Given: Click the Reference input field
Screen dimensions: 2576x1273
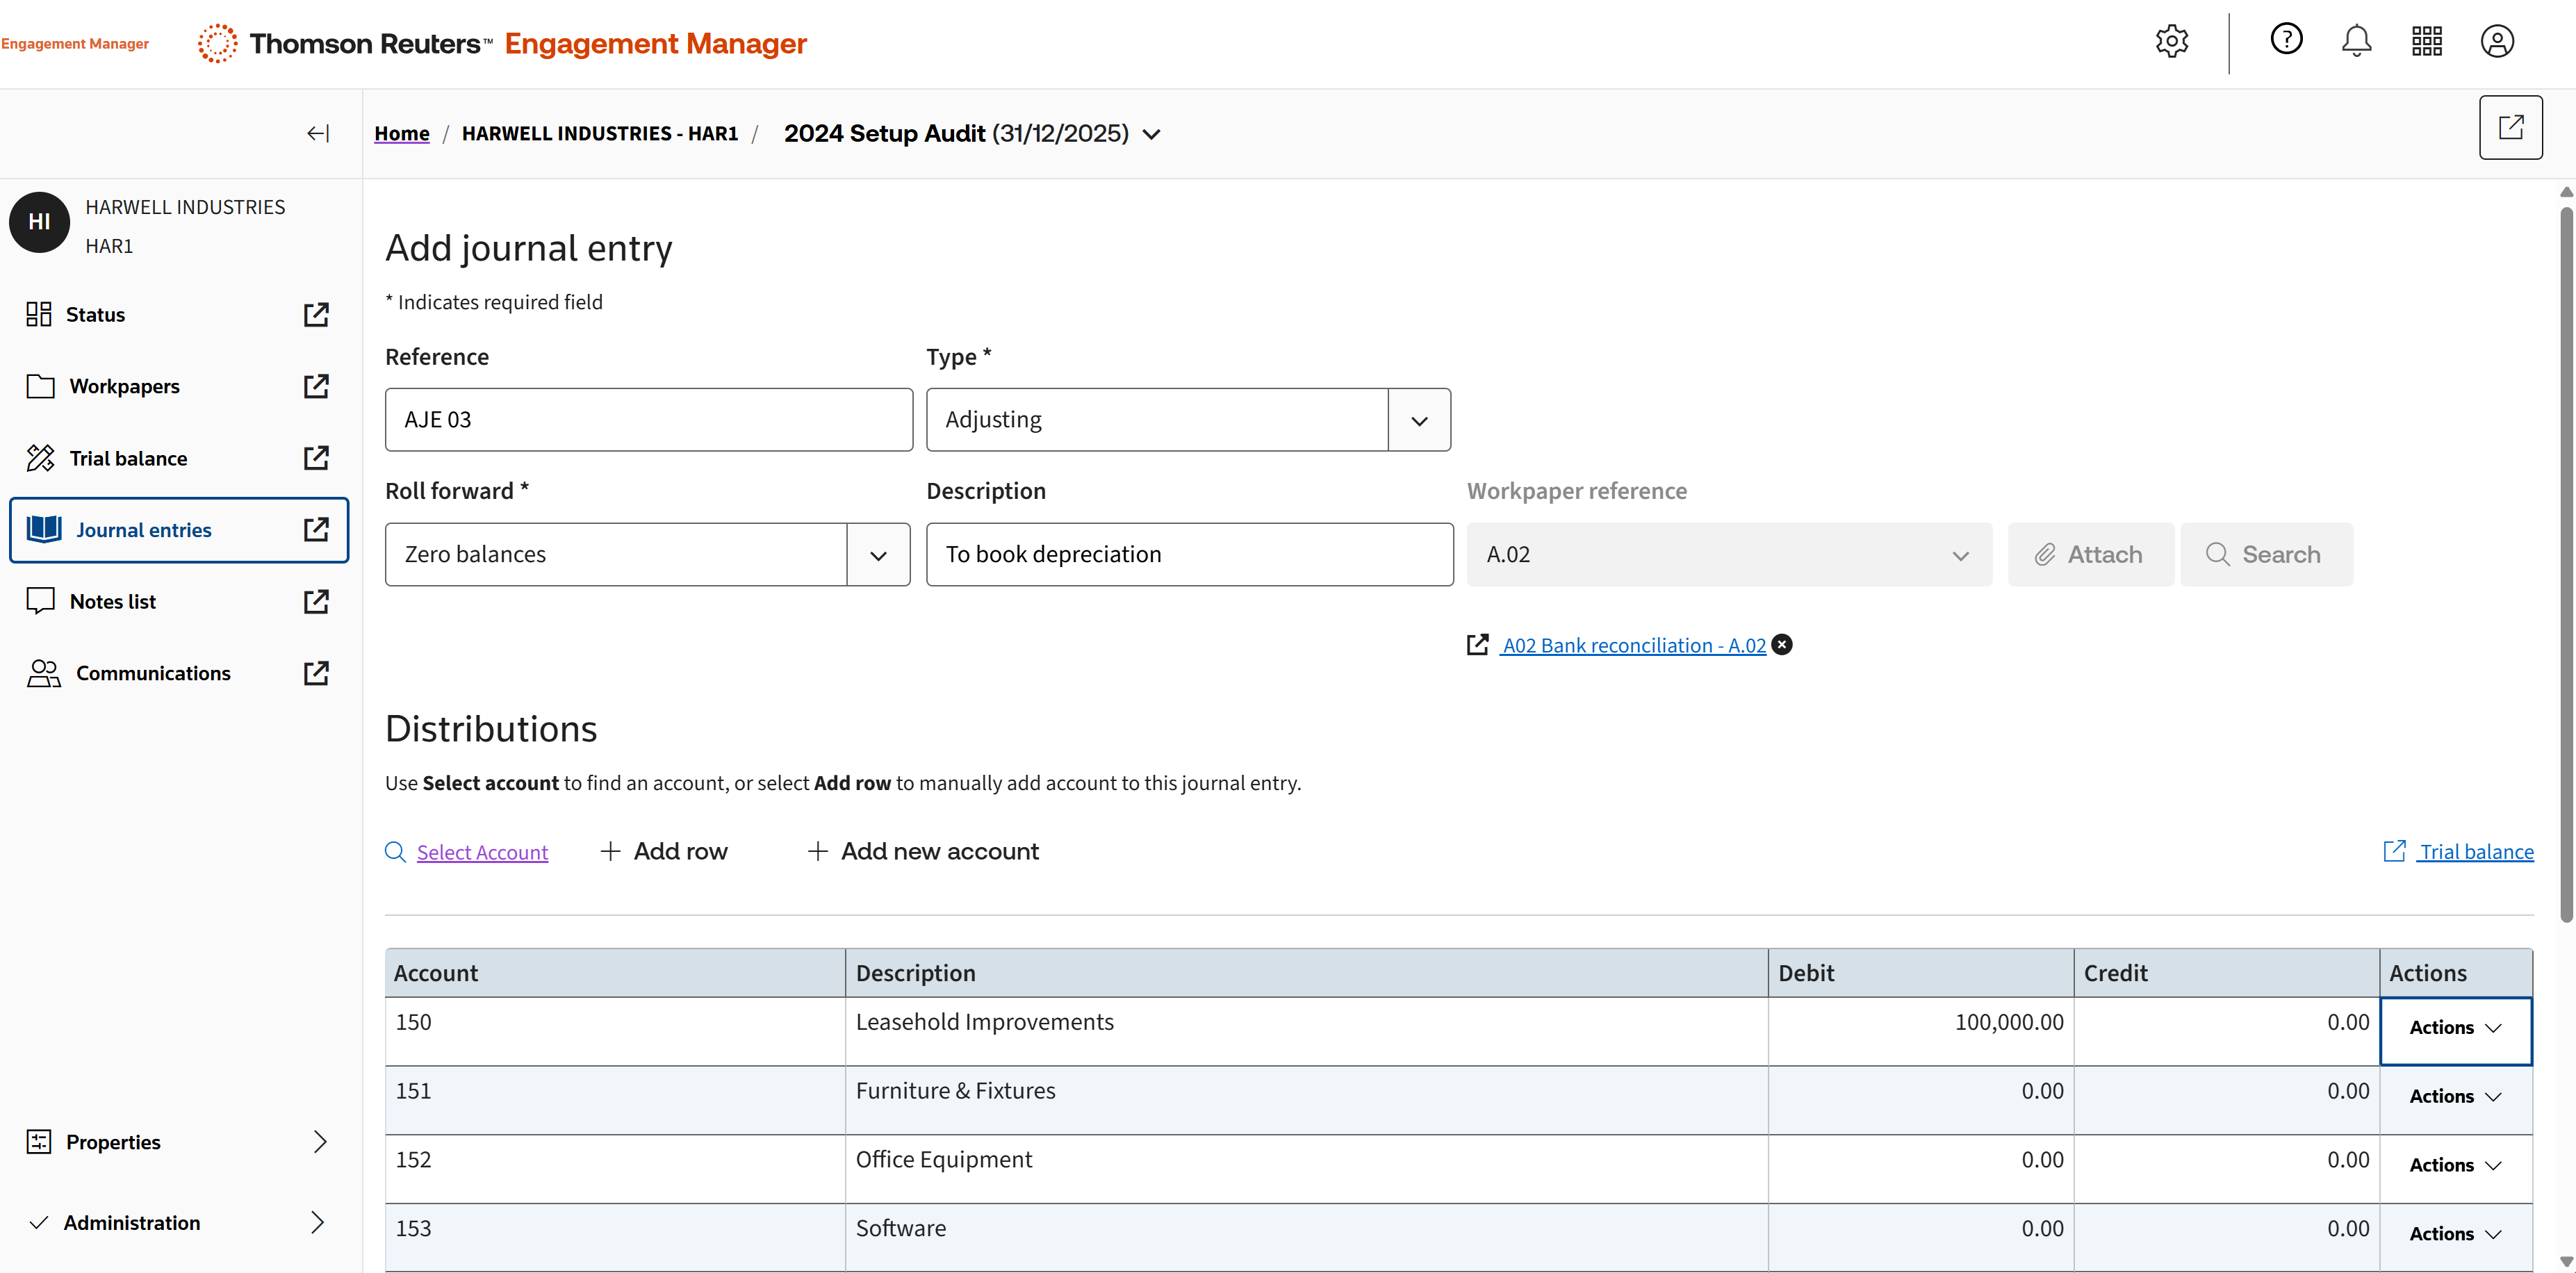Looking at the screenshot, I should 648,420.
